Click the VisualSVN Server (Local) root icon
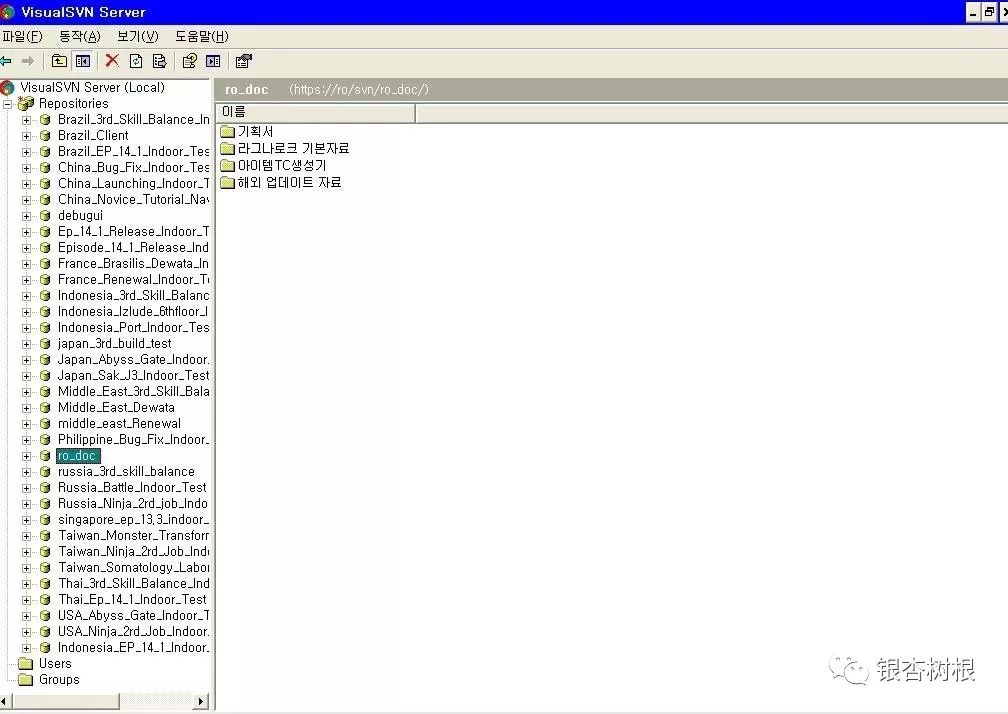 (x=8, y=87)
